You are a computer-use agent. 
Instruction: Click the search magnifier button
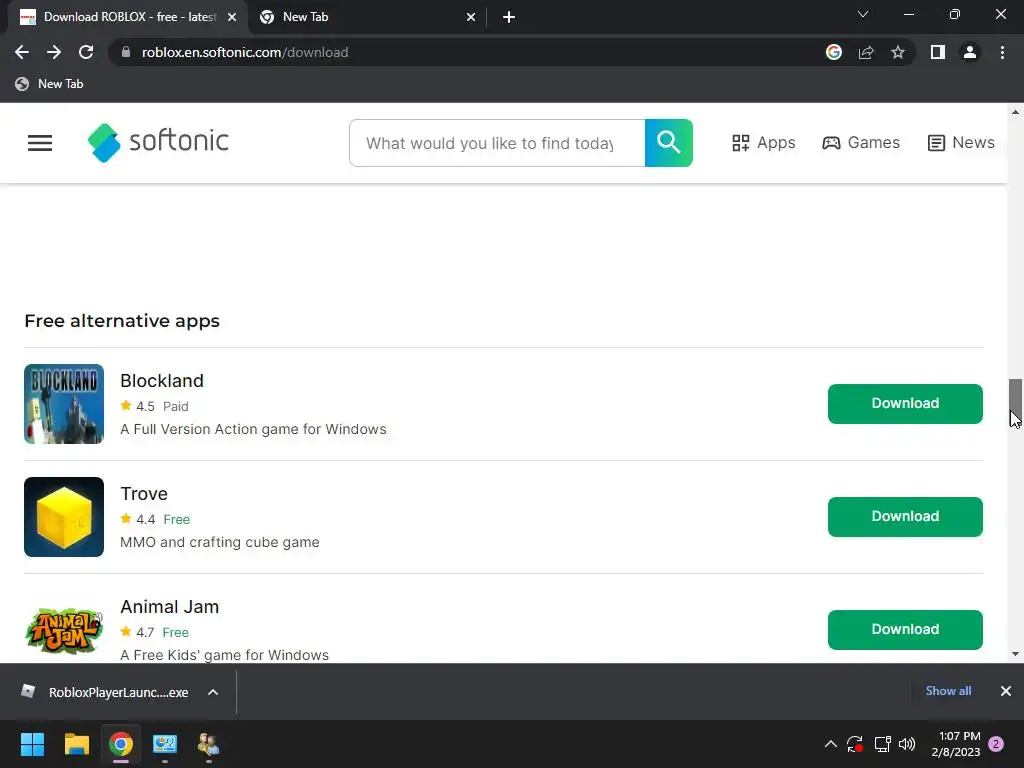tap(669, 142)
